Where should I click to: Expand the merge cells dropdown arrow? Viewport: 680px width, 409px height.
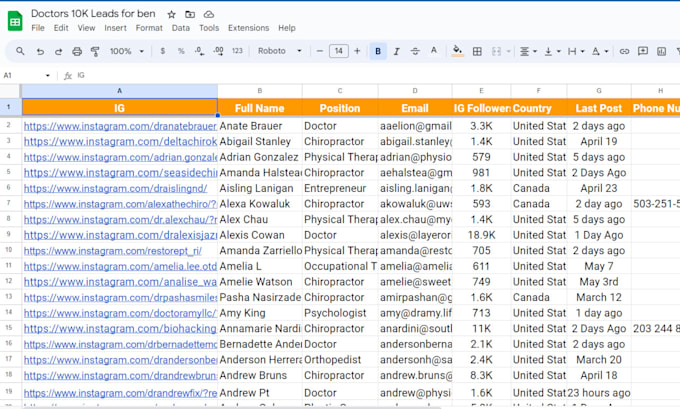click(x=508, y=51)
